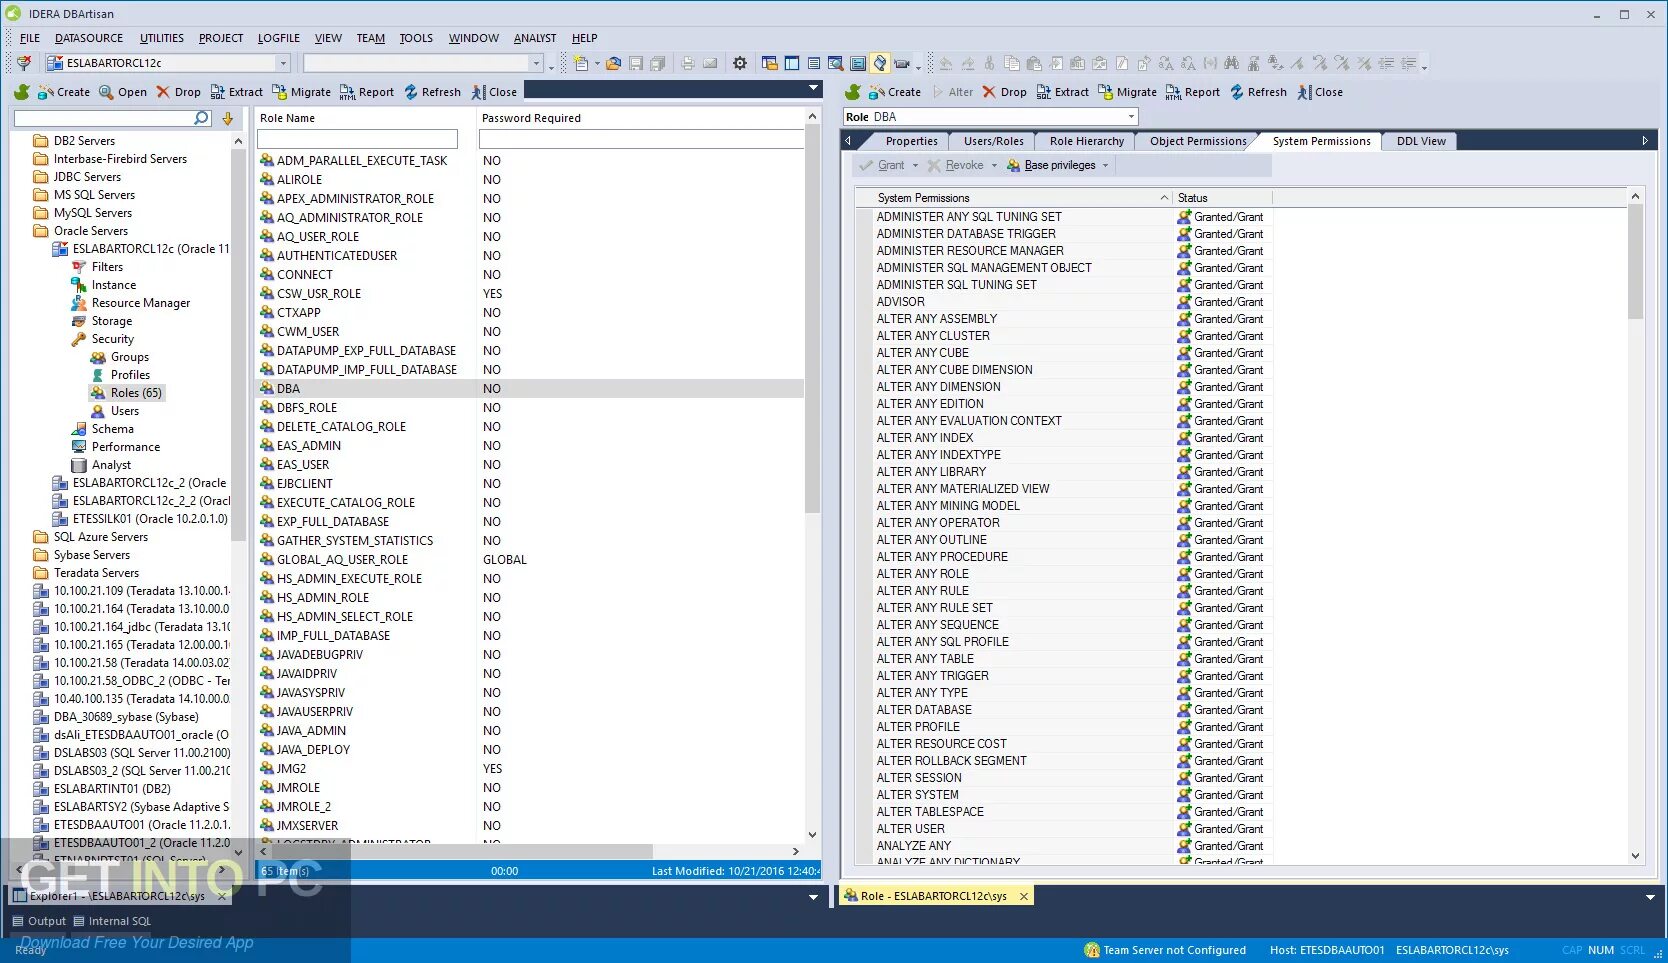Click the New document toolbar icon
The height and width of the screenshot is (963, 1668).
pyautogui.click(x=580, y=63)
